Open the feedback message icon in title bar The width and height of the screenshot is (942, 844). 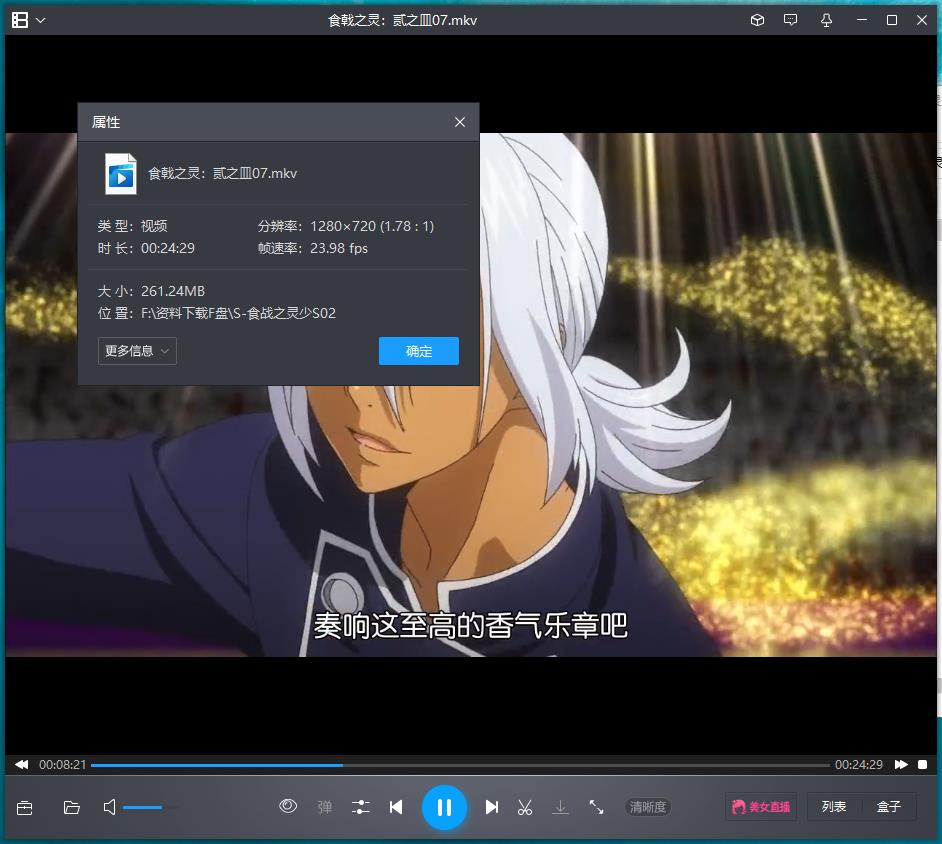pos(791,20)
